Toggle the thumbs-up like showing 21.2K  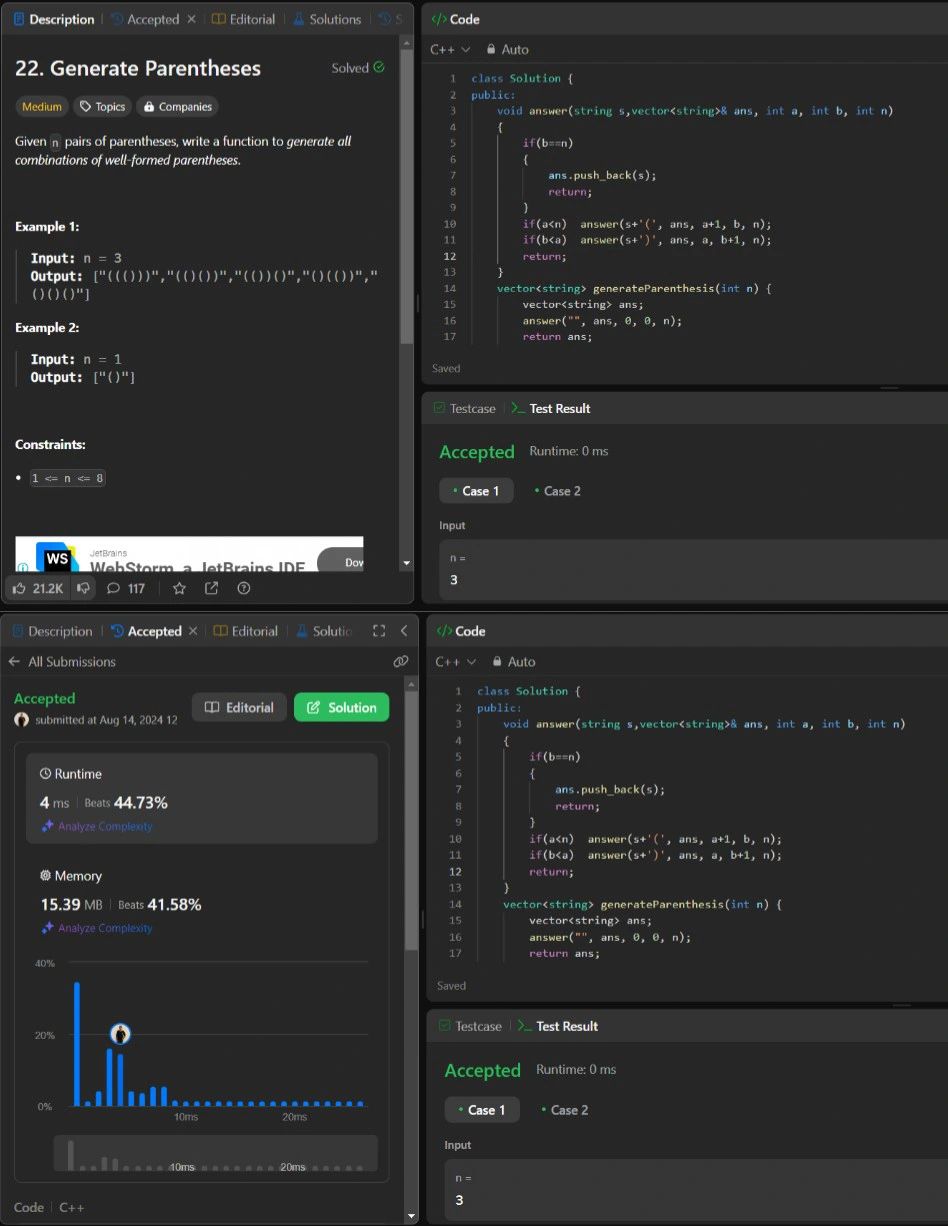[x=38, y=588]
